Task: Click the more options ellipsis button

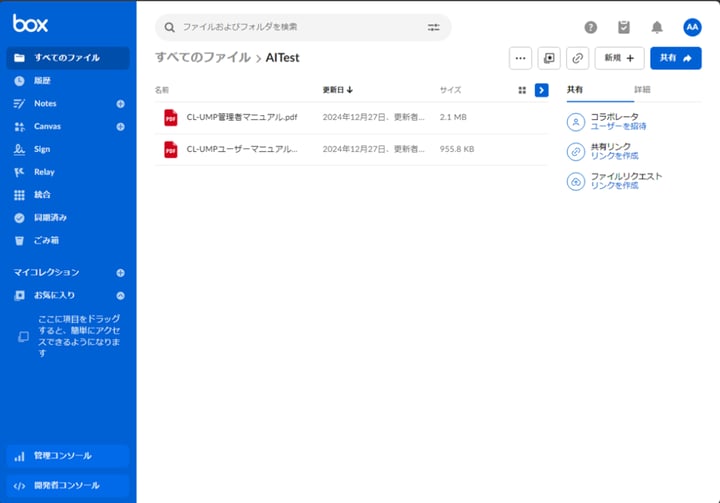Action: (x=520, y=58)
